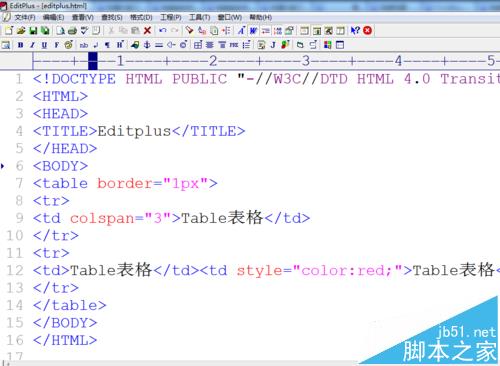Image resolution: width=500 pixels, height=366 pixels.
Task: Click the </HTML> tag on line 16
Action: (65, 340)
